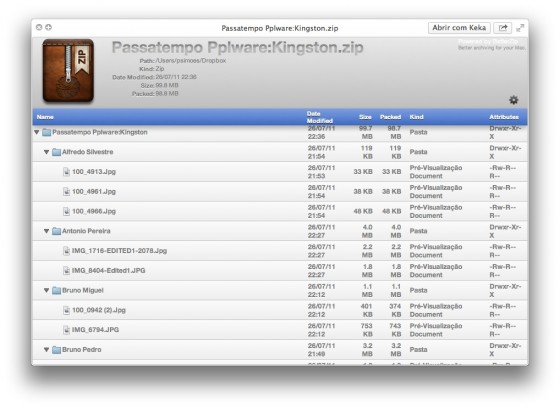Collapse the Passatempo Pplware:Kingston root folder
Viewport: 560px width, 409px height.
click(x=37, y=132)
